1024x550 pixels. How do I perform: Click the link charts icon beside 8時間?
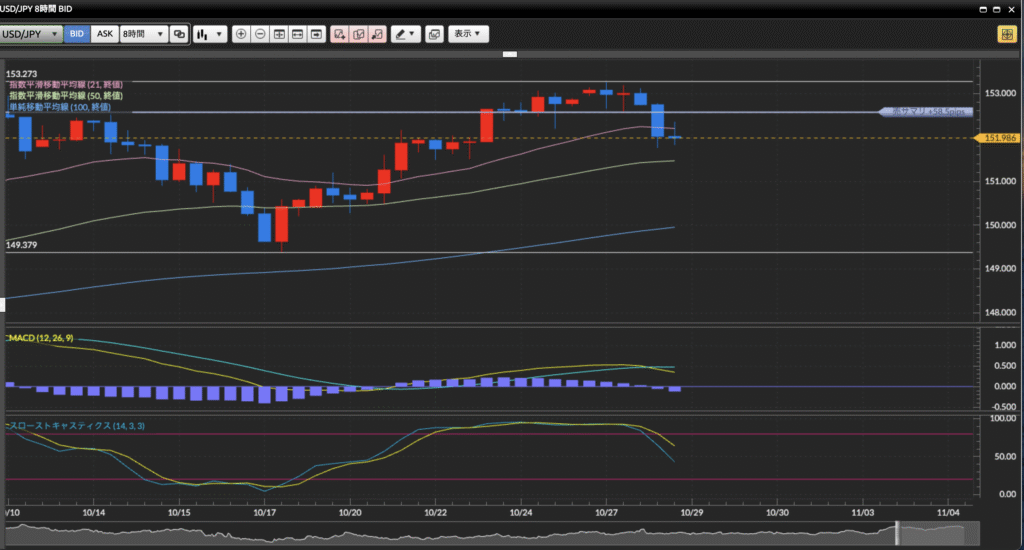coord(179,34)
